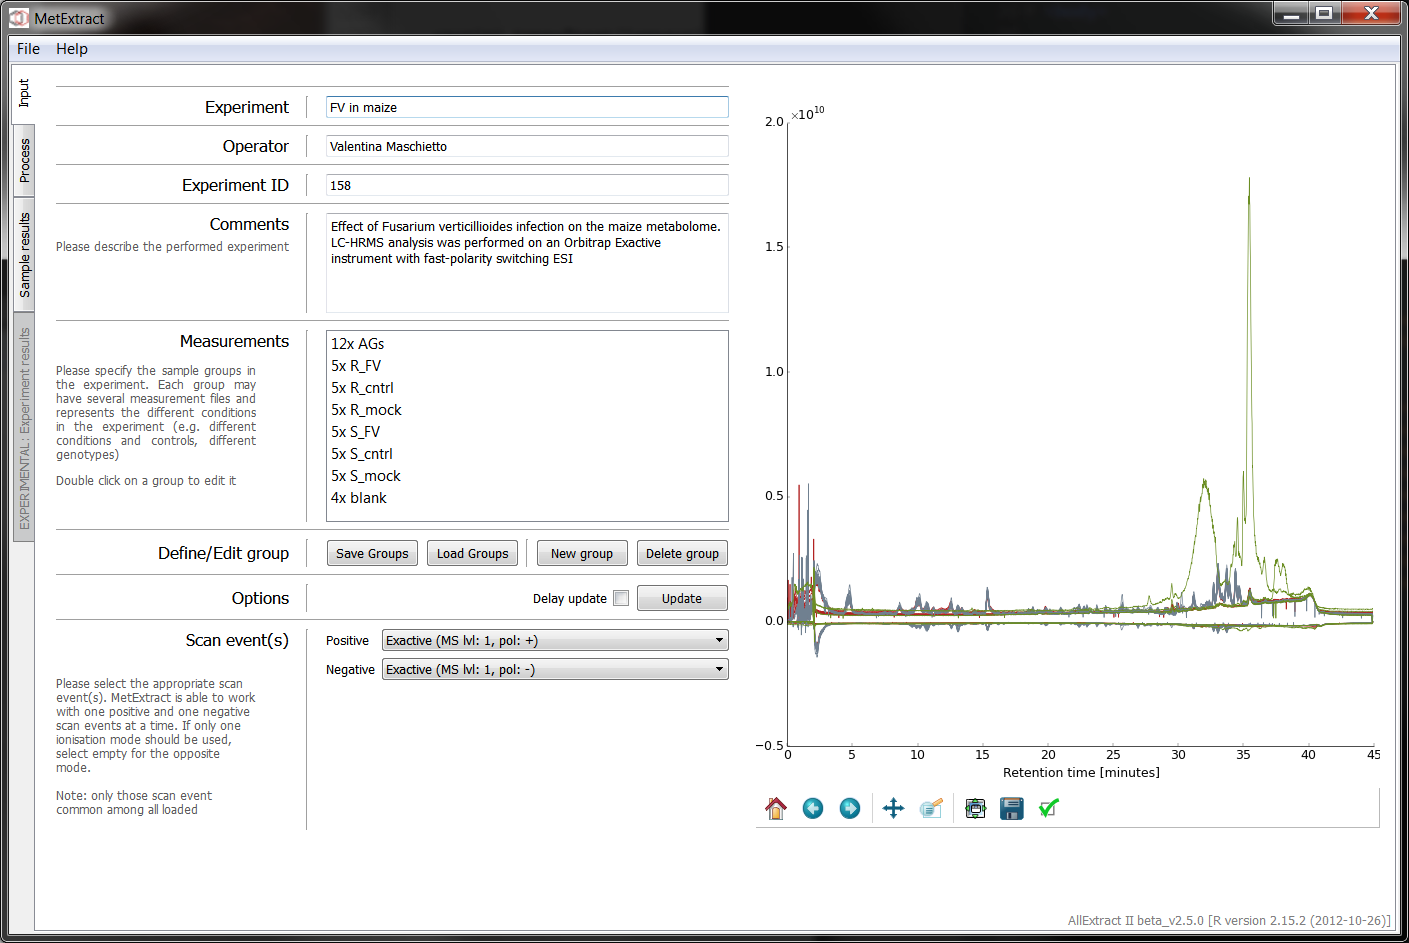Open the Positive scan event dropdown
Viewport: 1409px width, 943px height.
click(555, 640)
